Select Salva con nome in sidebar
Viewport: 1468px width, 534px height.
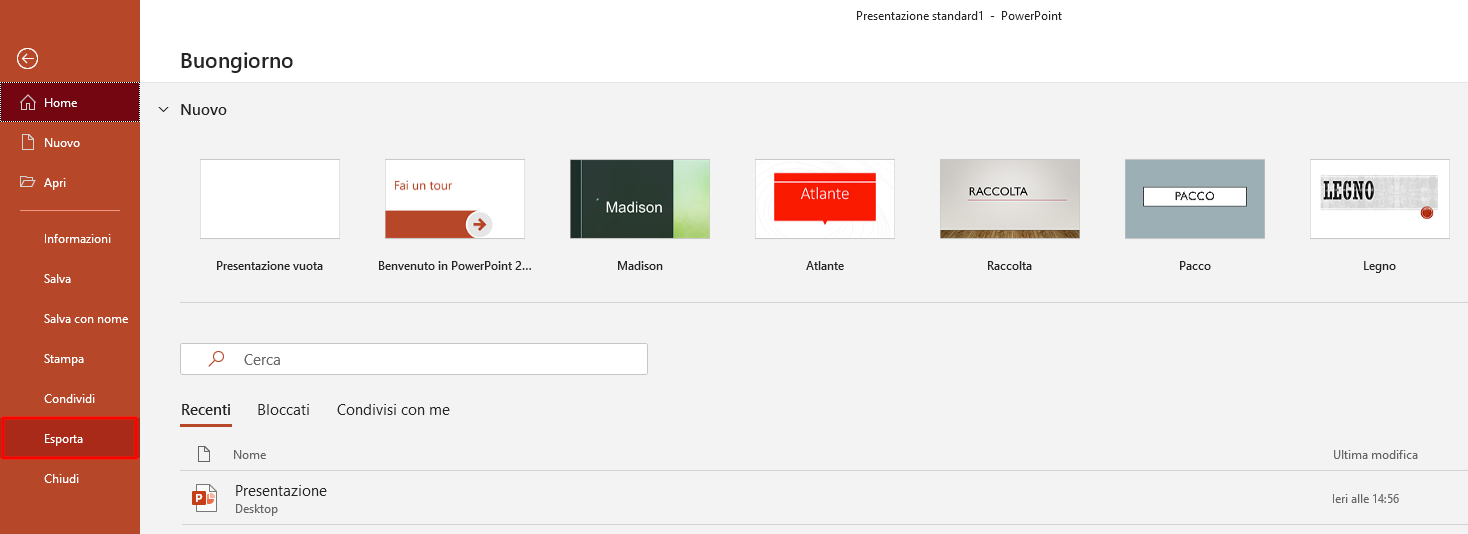point(86,319)
